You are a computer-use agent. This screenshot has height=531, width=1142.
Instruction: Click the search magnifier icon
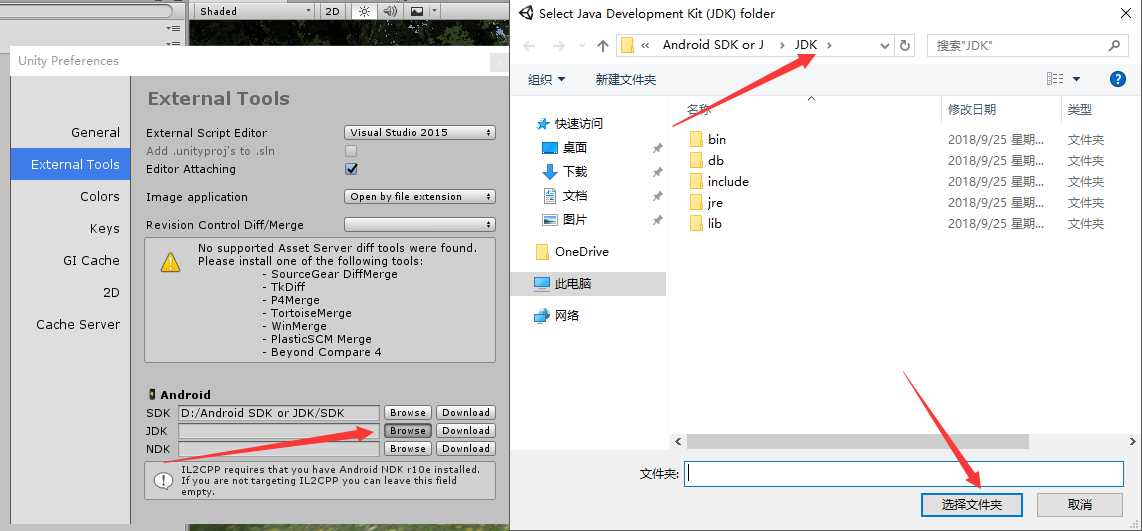point(1114,45)
